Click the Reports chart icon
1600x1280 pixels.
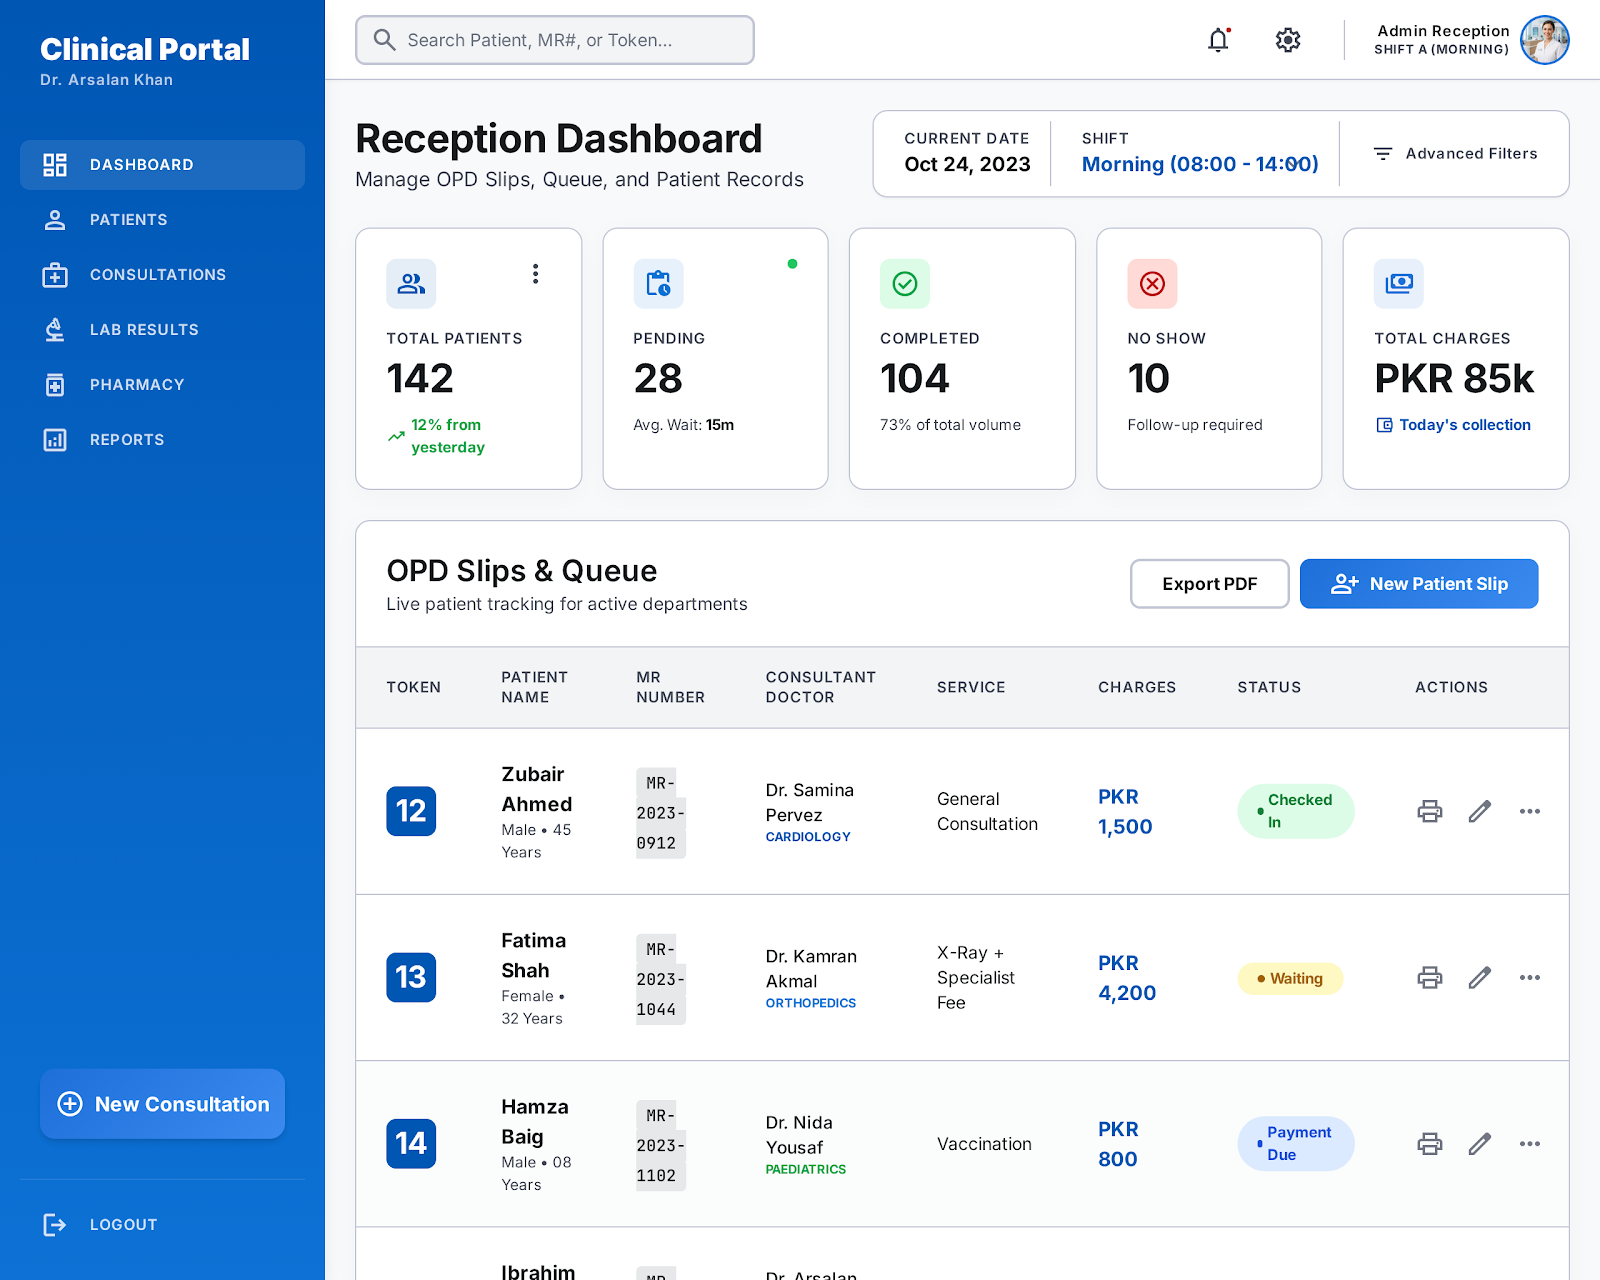[x=55, y=440]
